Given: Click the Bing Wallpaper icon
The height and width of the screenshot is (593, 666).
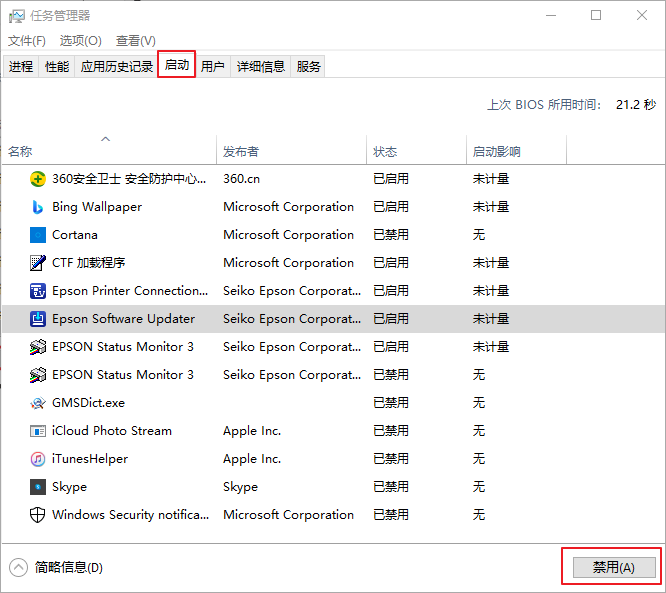Looking at the screenshot, I should (38, 207).
